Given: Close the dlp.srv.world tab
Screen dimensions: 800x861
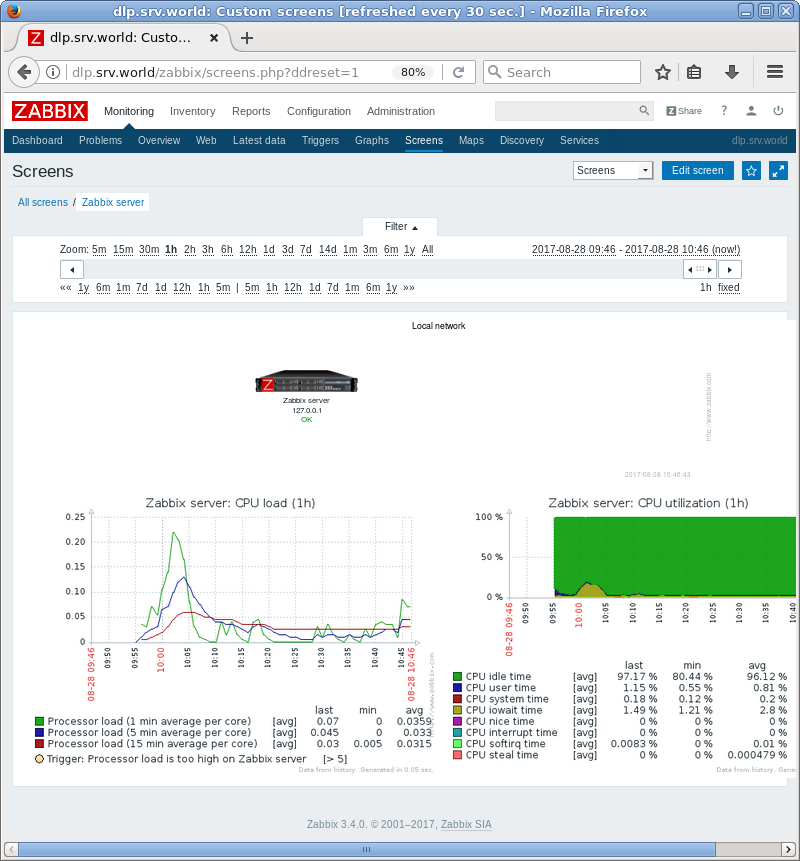Looking at the screenshot, I should tap(214, 38).
